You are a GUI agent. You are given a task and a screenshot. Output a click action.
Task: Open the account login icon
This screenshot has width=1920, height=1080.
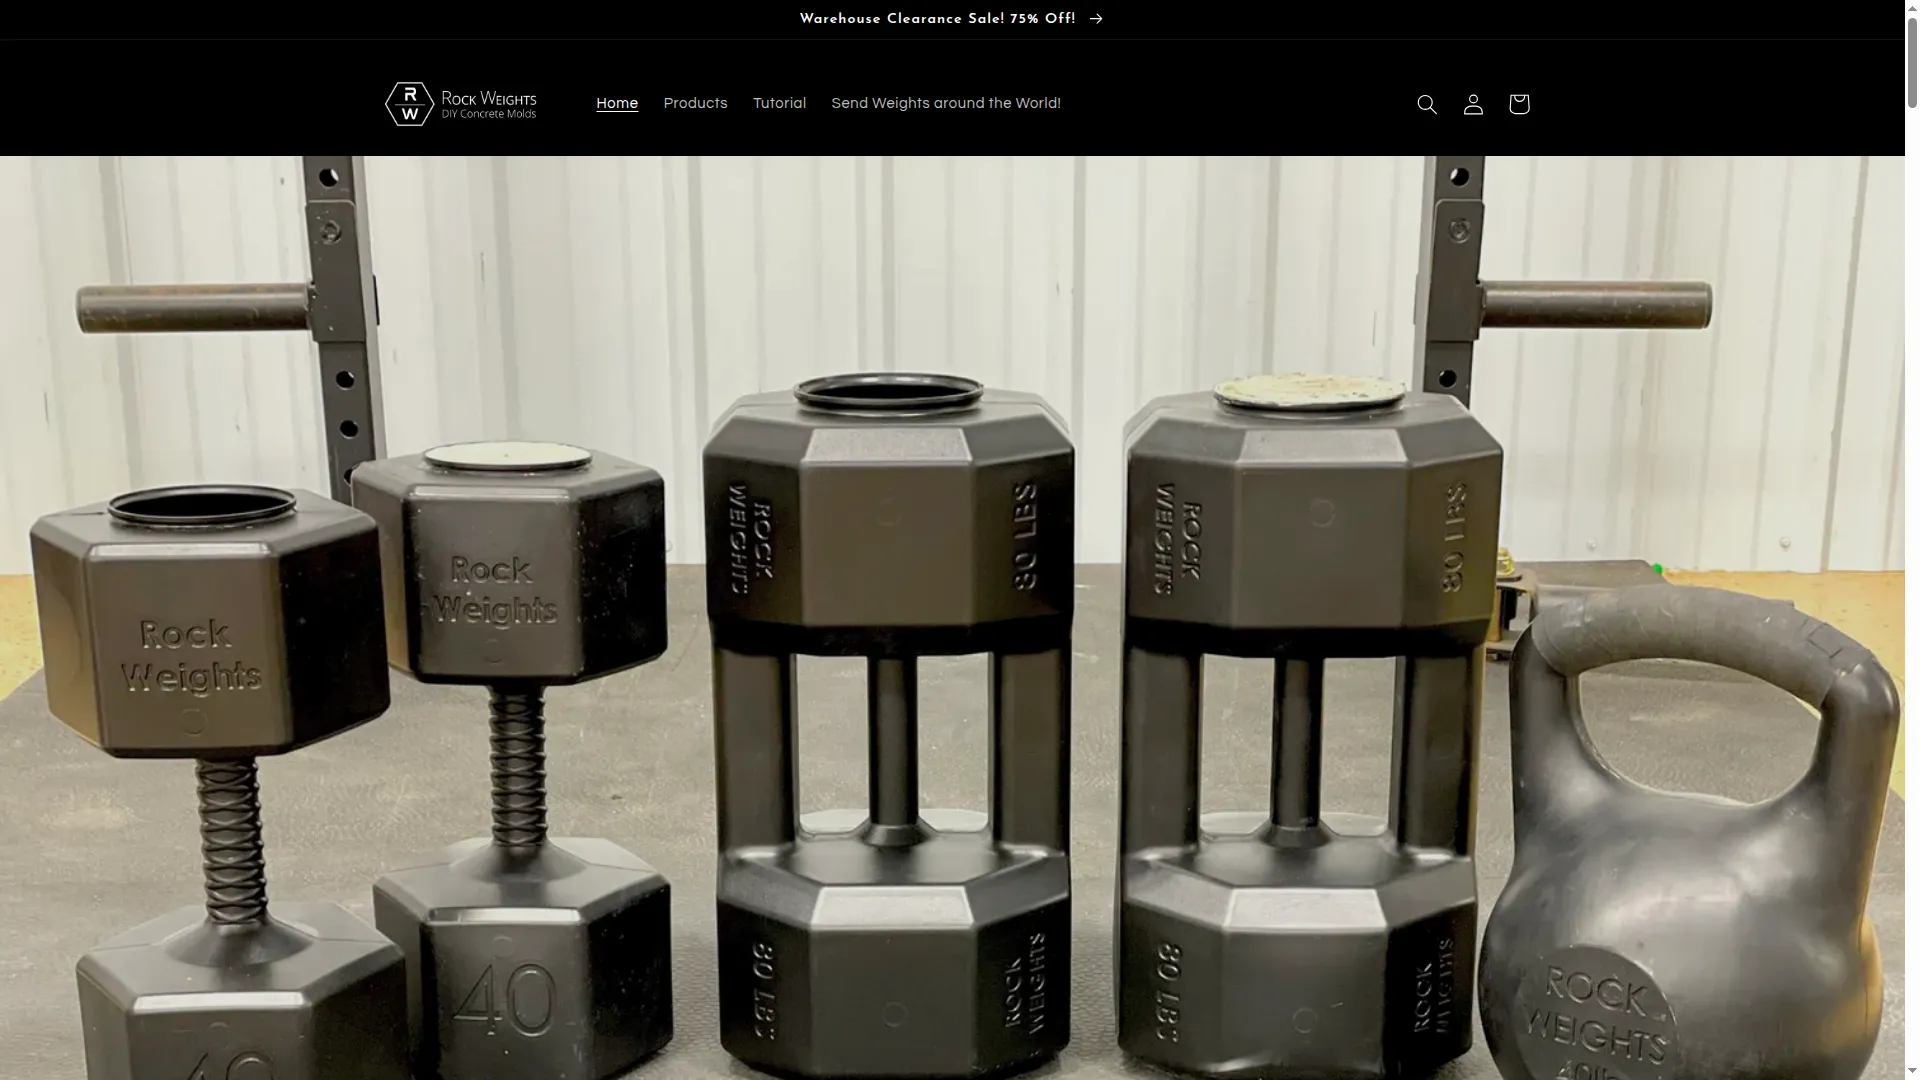(1473, 104)
